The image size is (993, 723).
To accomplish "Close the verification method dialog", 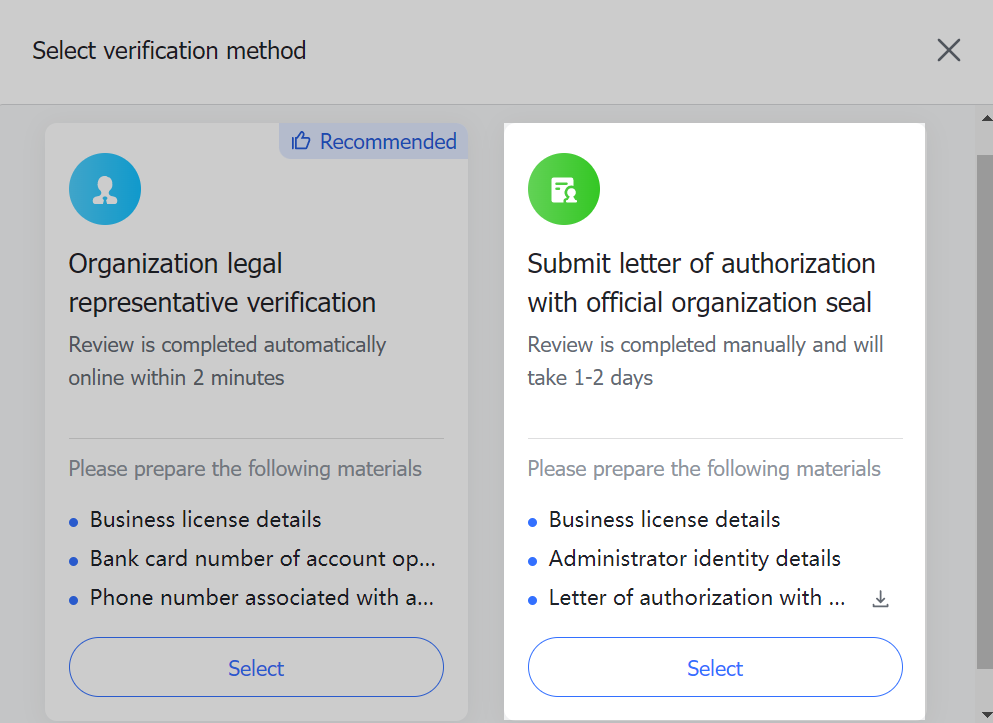I will click(x=948, y=50).
